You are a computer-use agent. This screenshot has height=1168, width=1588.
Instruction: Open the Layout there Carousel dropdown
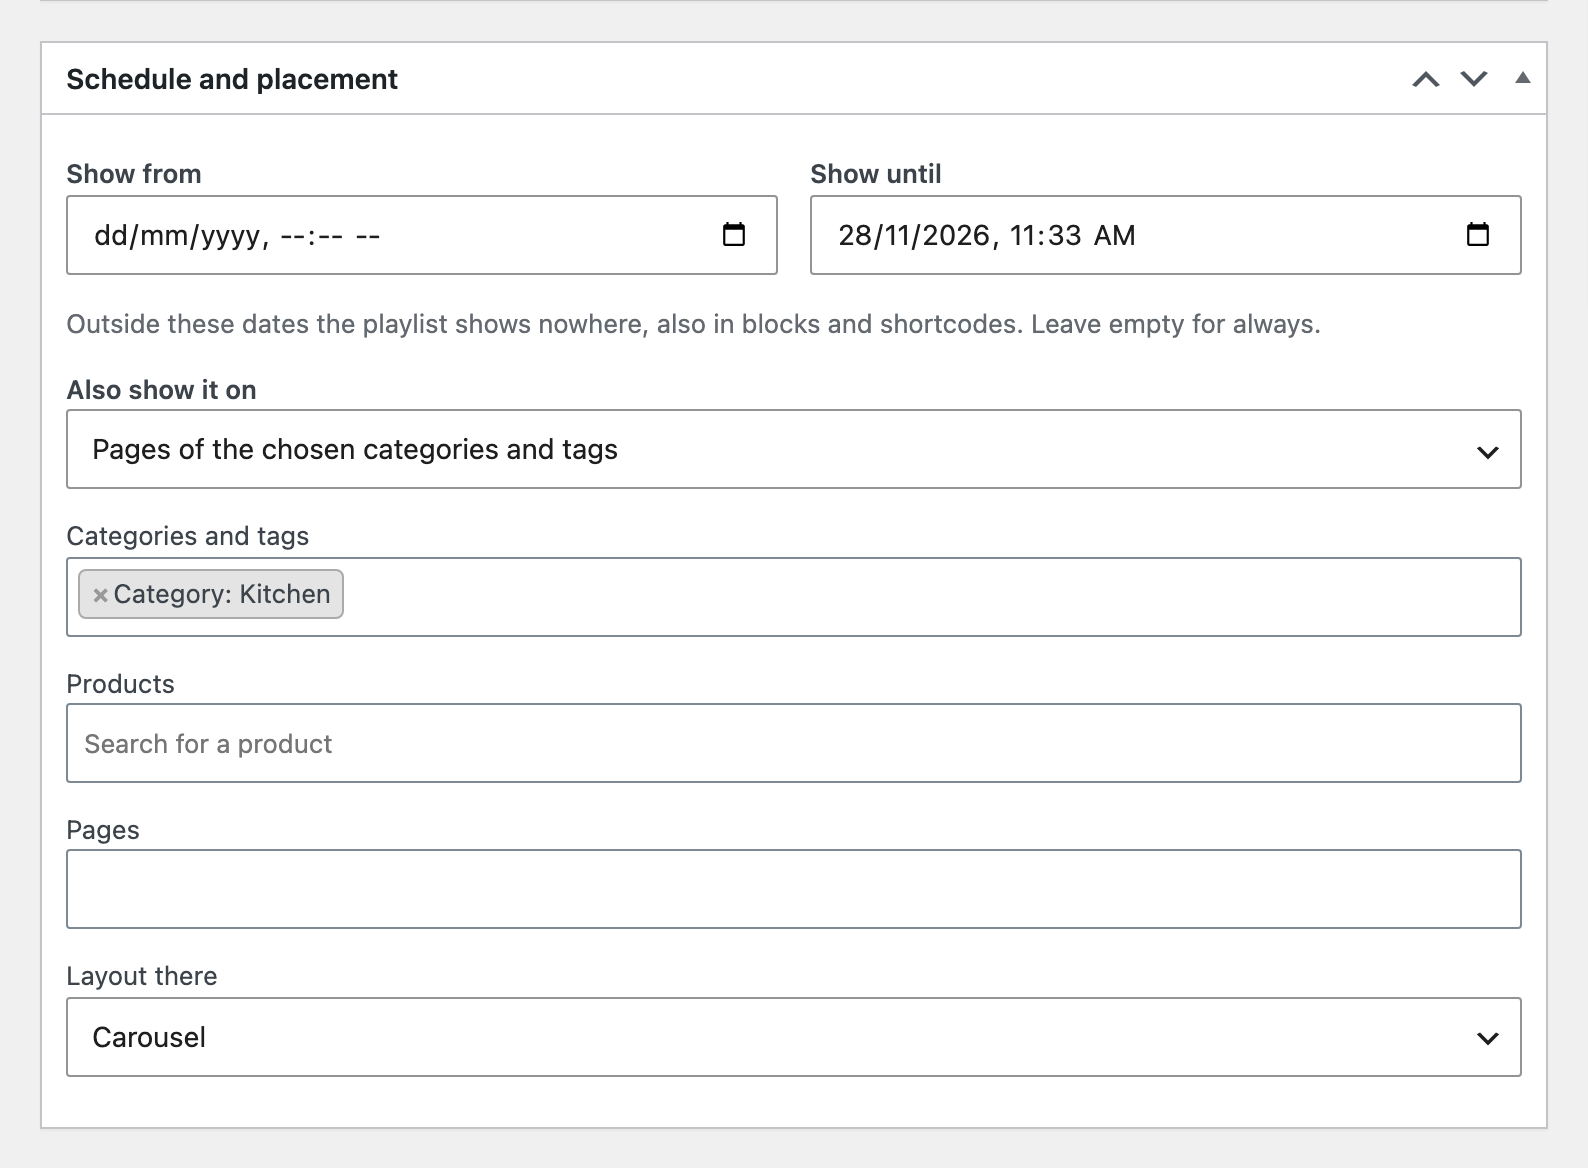(794, 1037)
